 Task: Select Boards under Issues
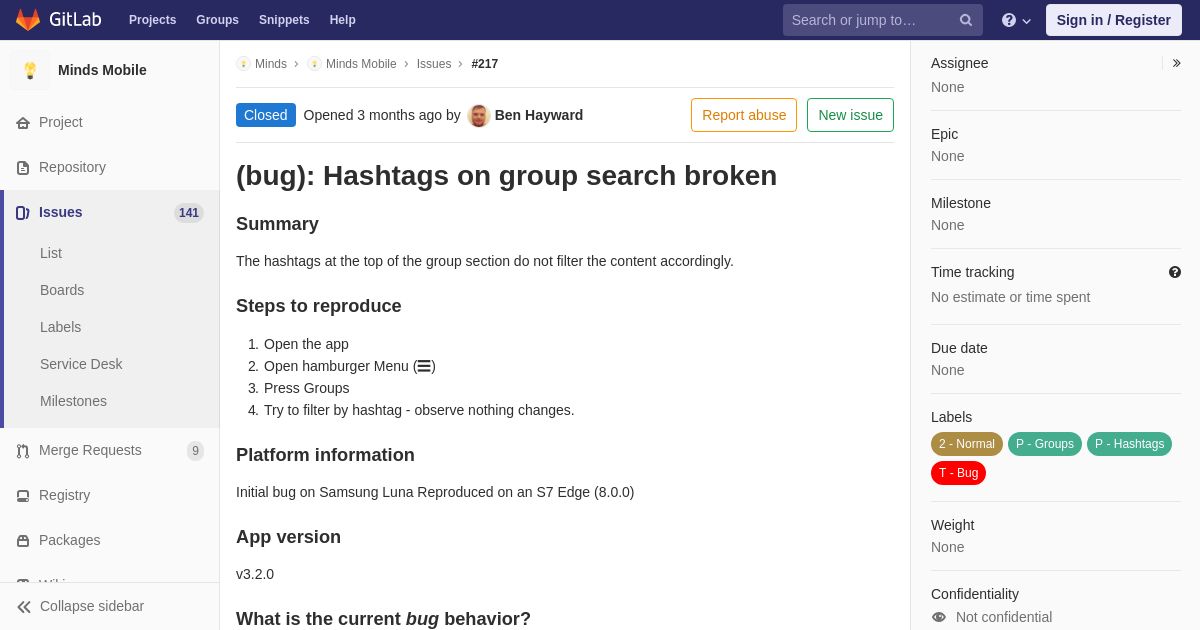pos(62,290)
